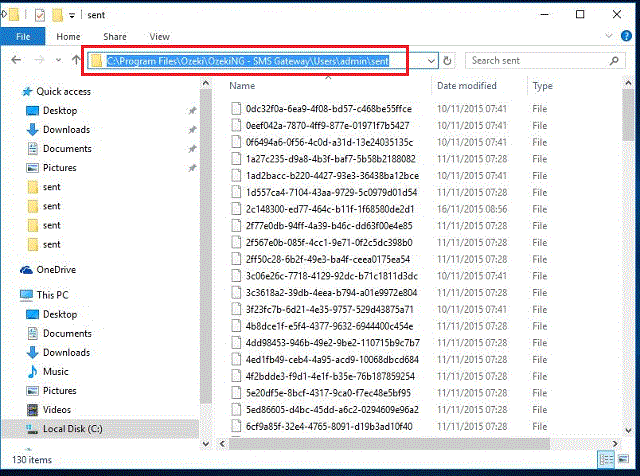This screenshot has width=640, height=476.
Task: Open Videos under This PC
Action: pyautogui.click(x=57, y=410)
